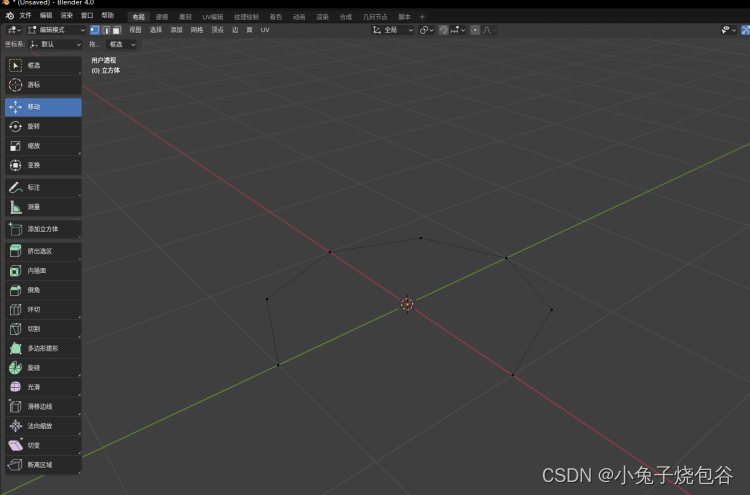Select the 切割 knife tool
The width and height of the screenshot is (750, 495).
(x=43, y=329)
